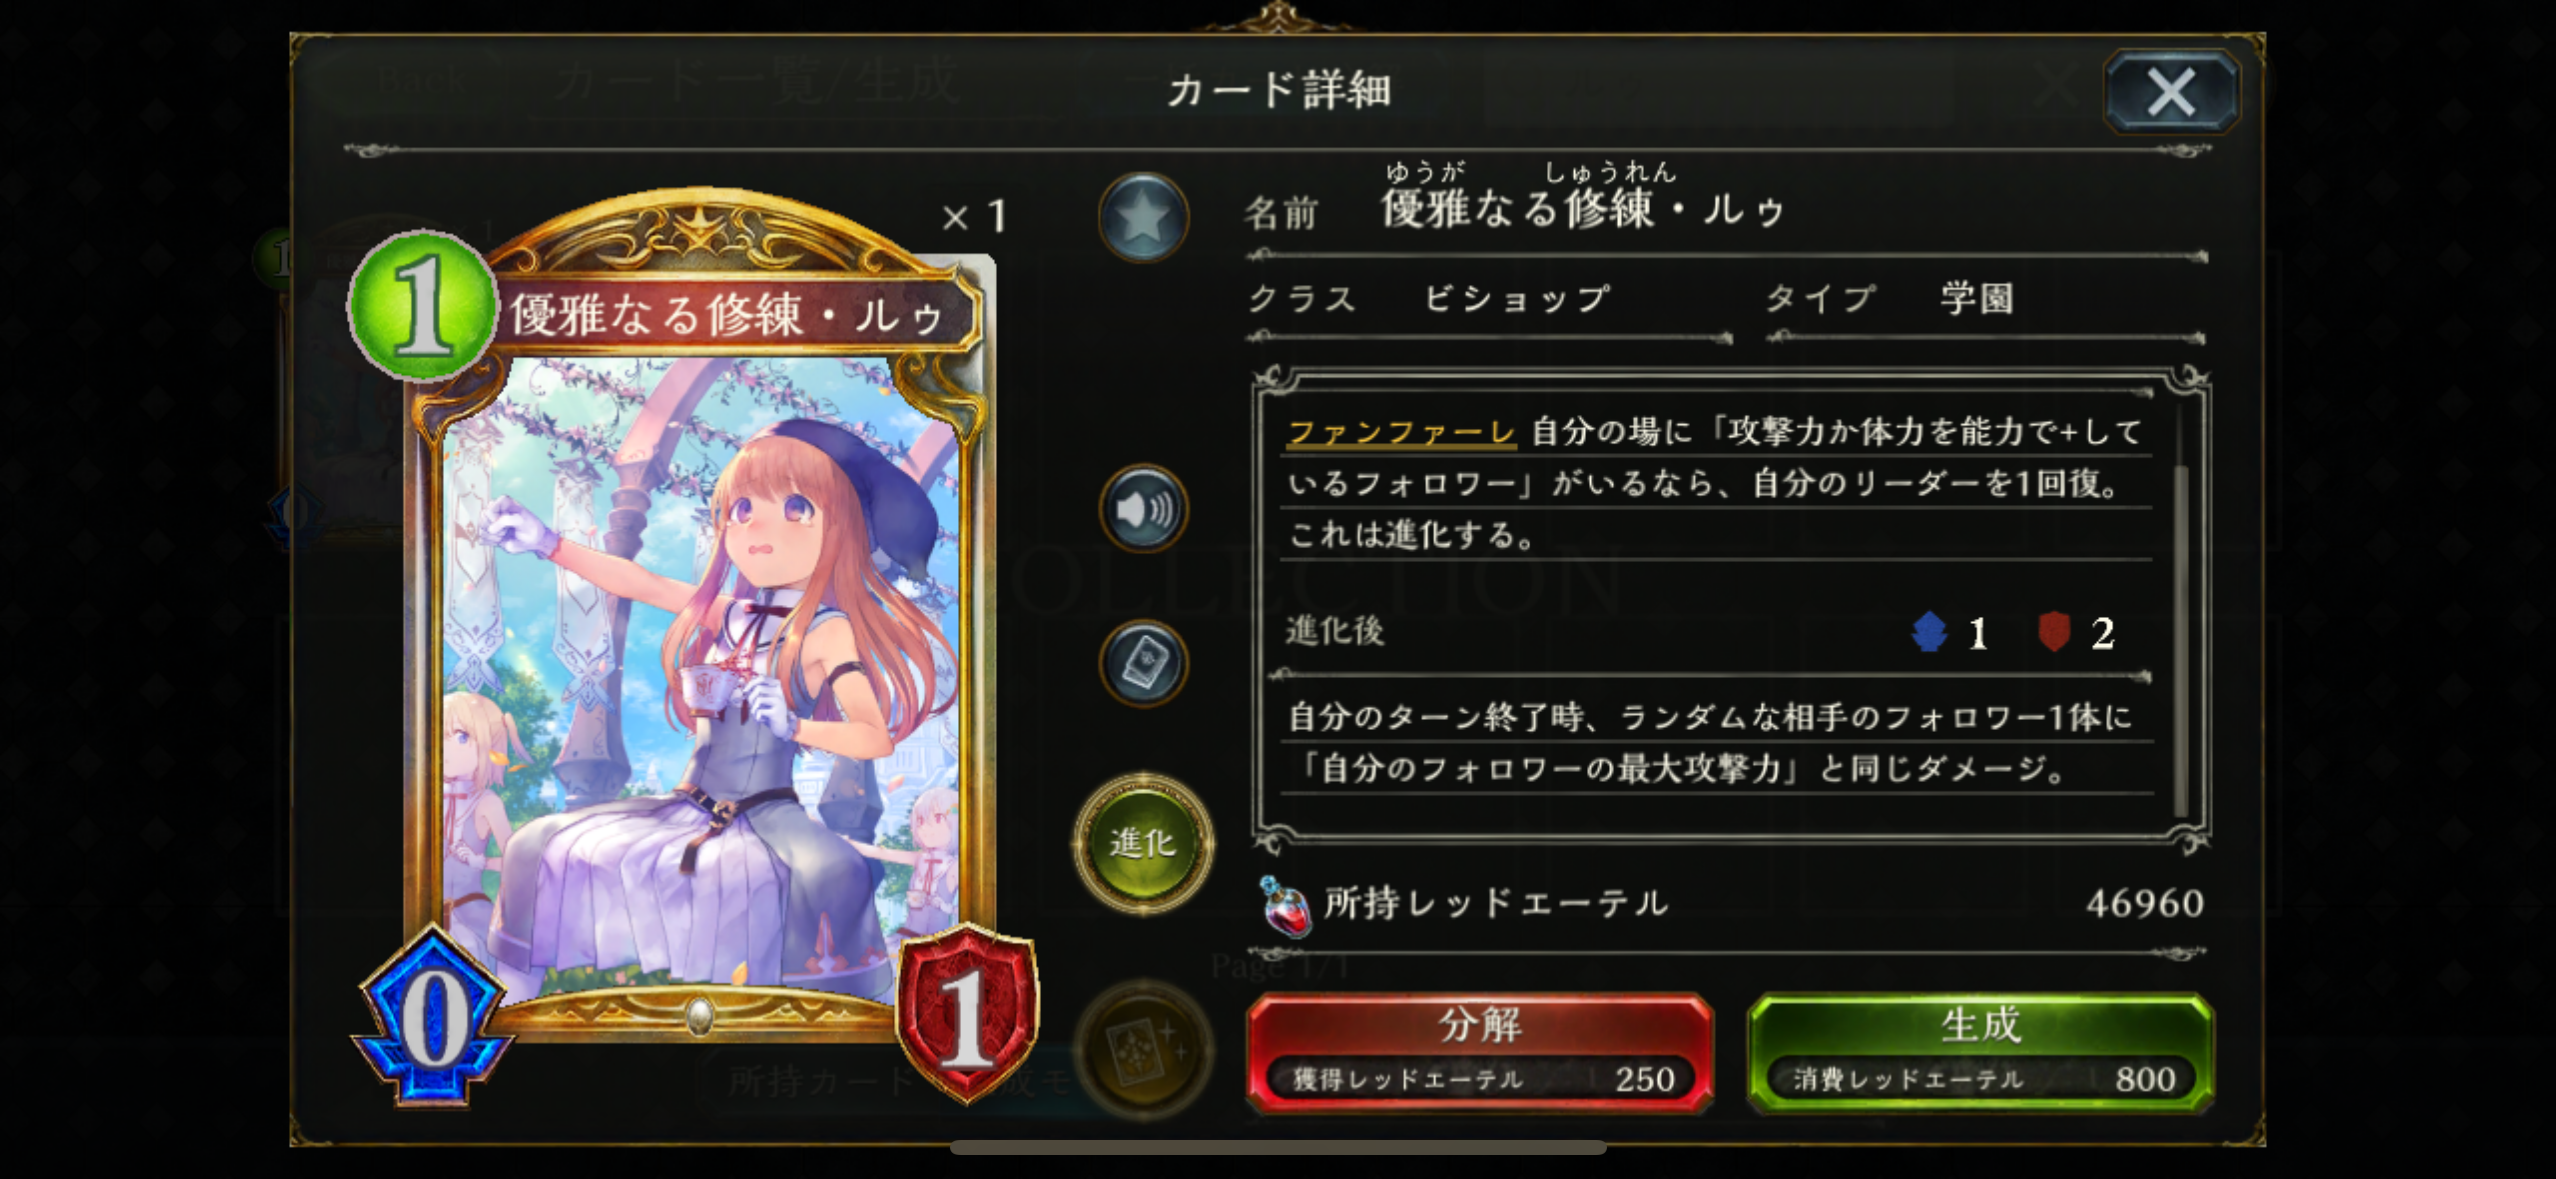Toggle the favorite star icon
This screenshot has height=1179, width=2556.
coord(1143,217)
